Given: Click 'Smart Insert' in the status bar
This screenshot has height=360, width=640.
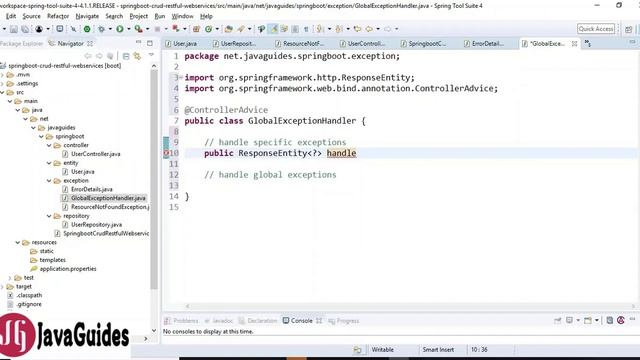Looking at the screenshot, I should (438, 350).
